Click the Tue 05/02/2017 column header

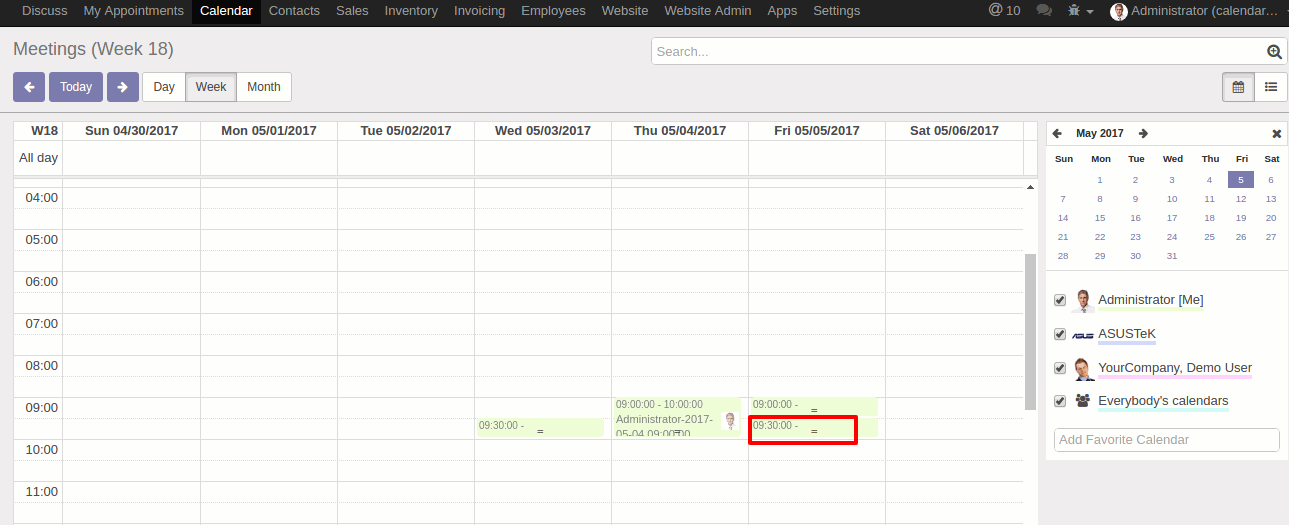coord(406,131)
